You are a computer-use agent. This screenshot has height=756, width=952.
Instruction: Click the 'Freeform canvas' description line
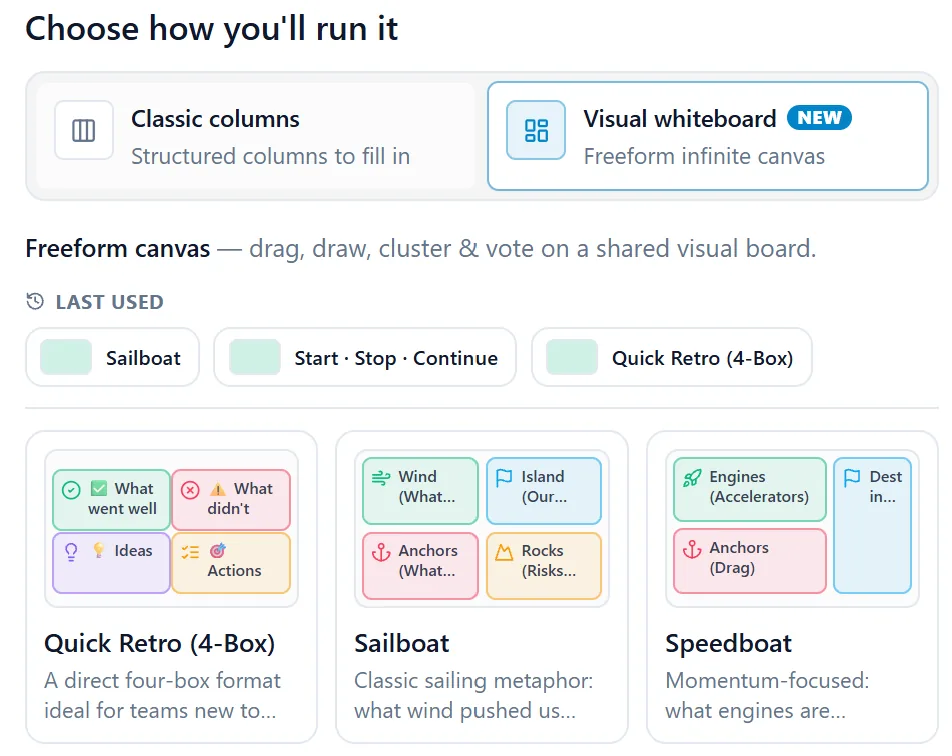tap(421, 248)
